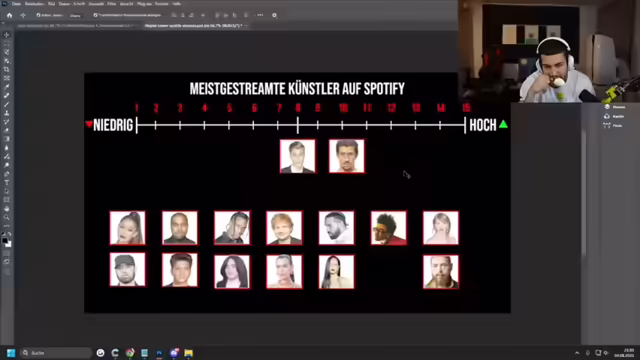The height and width of the screenshot is (360, 640).
Task: Open the volume control in system tray
Action: pos(606,353)
